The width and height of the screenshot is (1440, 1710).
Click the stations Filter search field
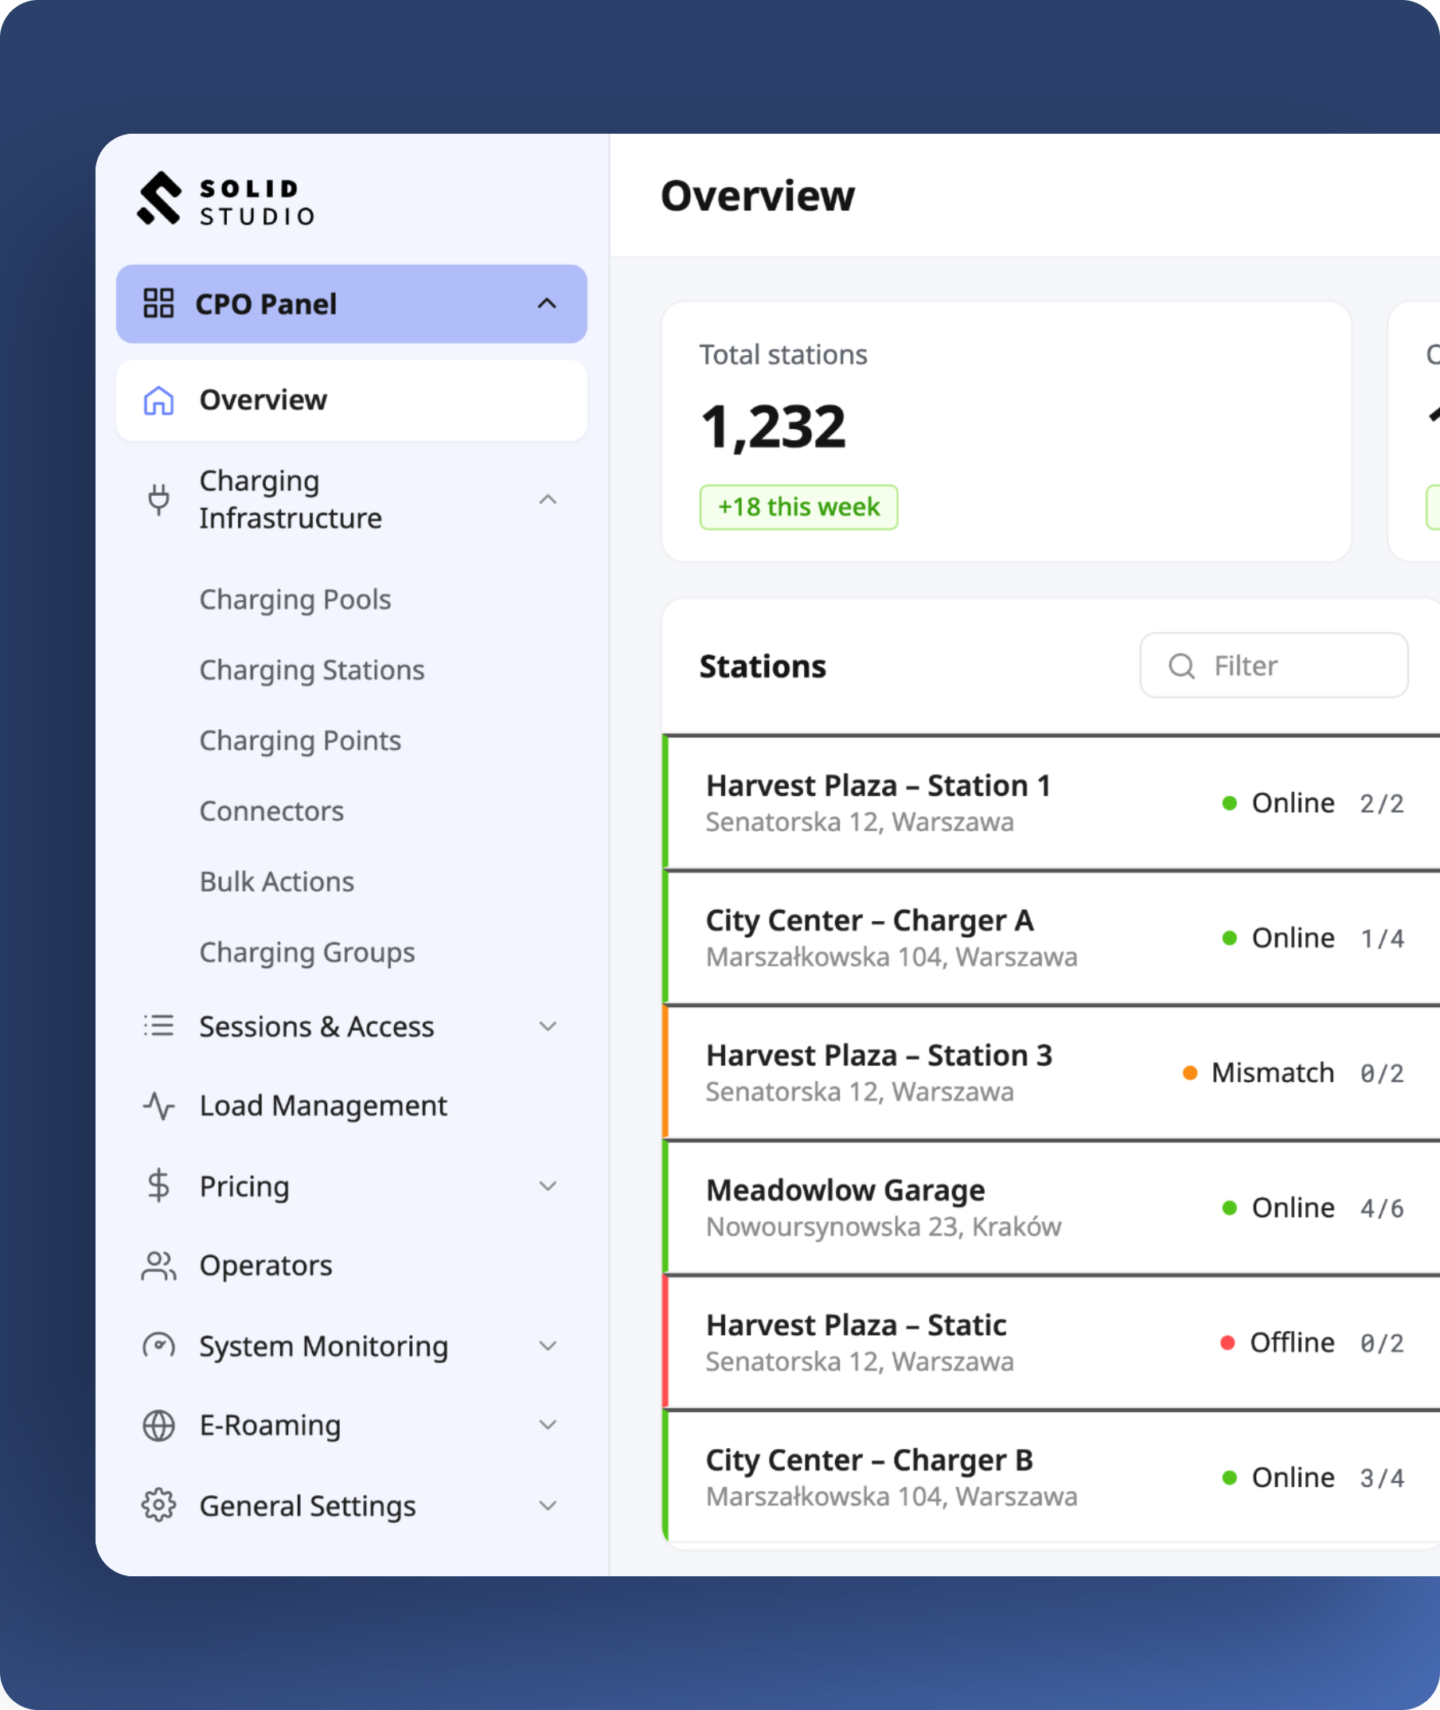pos(1274,665)
